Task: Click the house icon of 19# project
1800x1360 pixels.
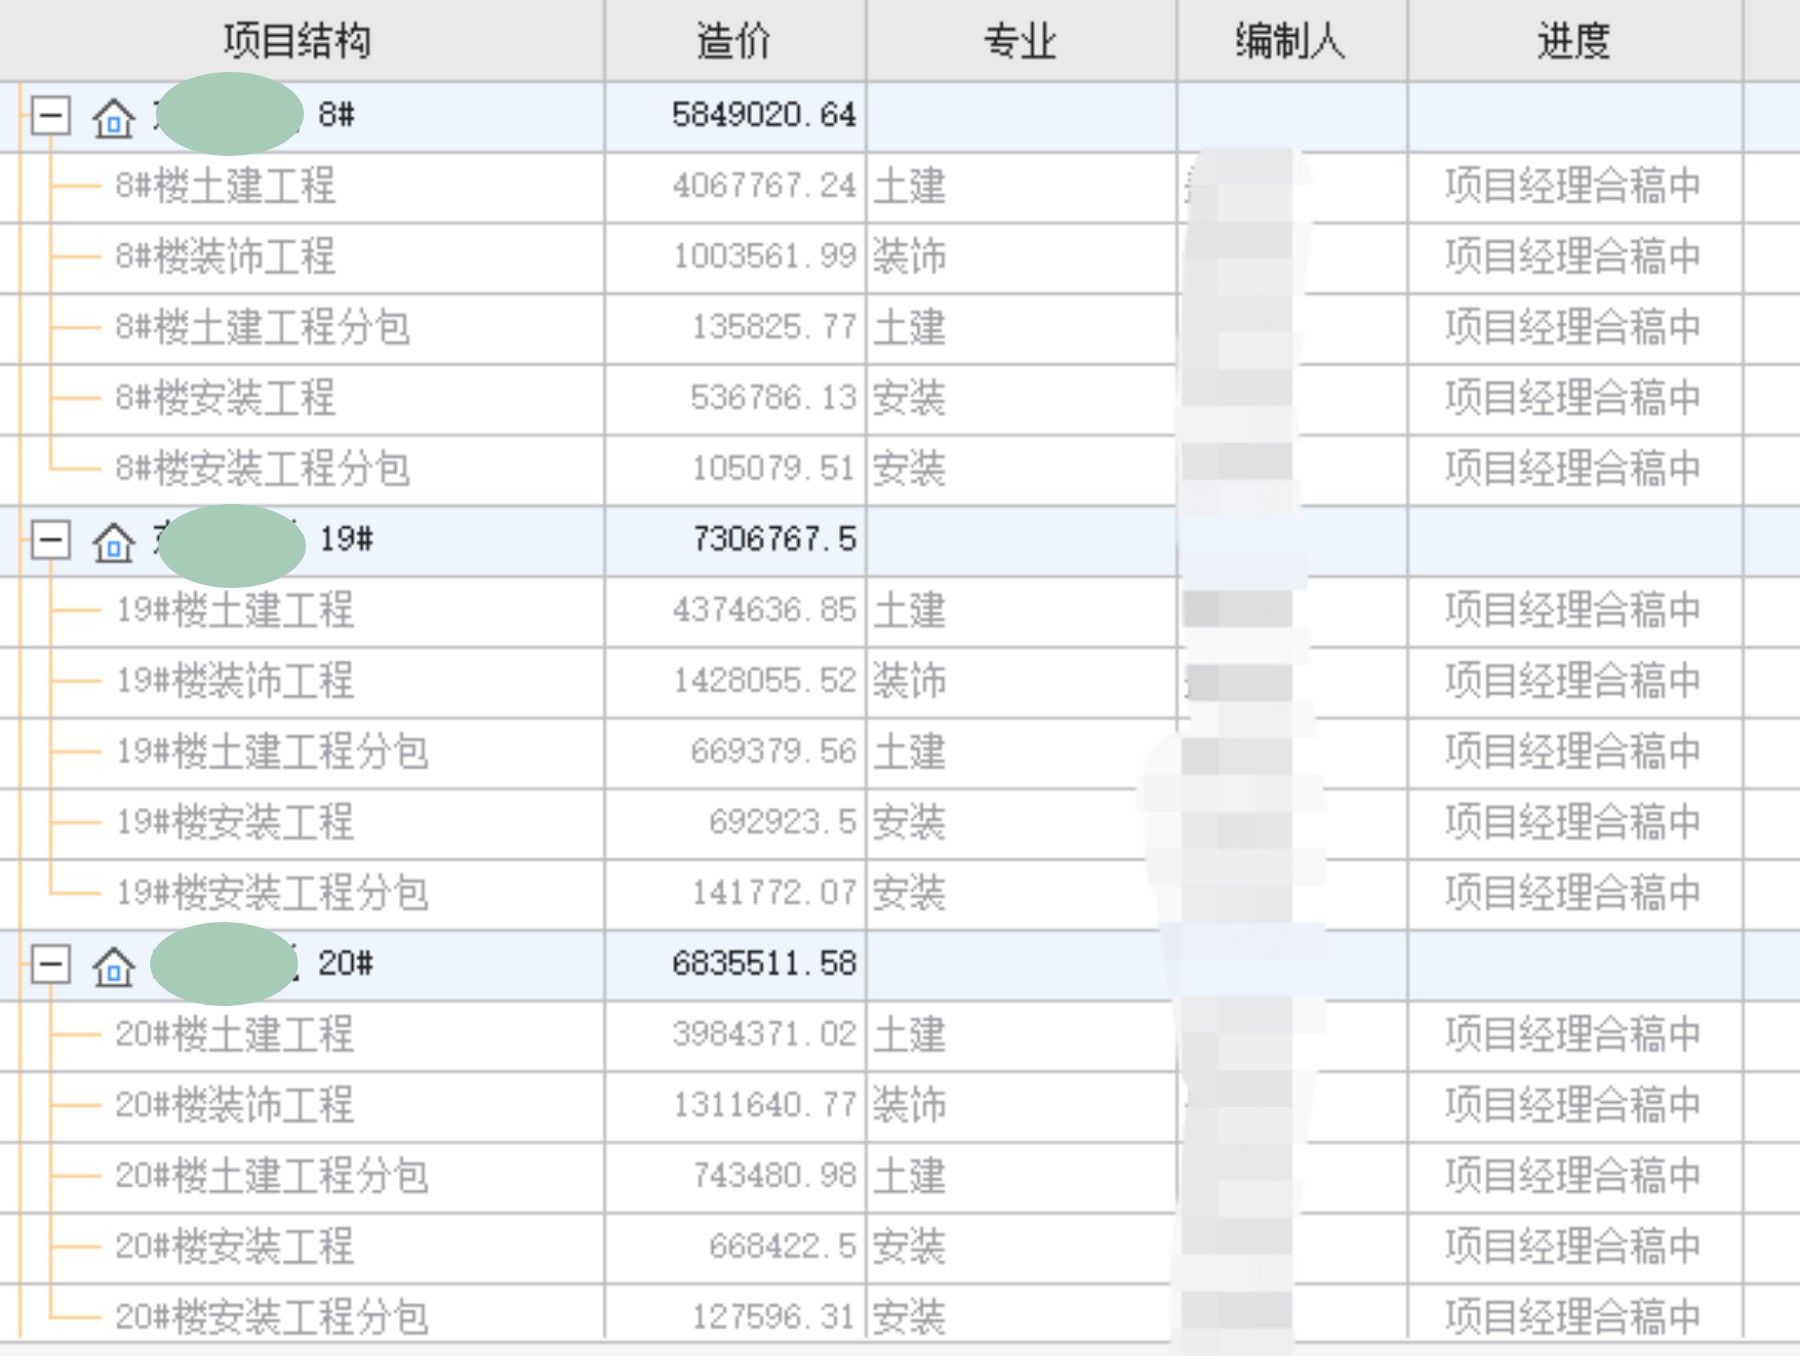Action: (113, 541)
